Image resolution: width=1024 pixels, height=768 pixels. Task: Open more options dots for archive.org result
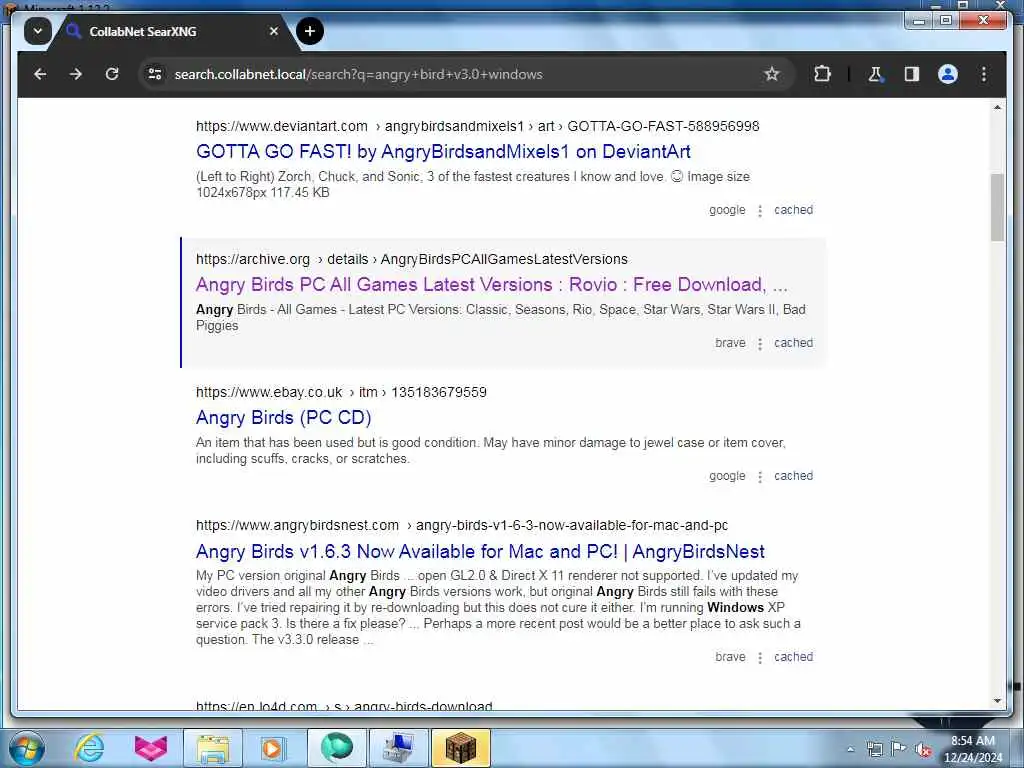point(760,344)
